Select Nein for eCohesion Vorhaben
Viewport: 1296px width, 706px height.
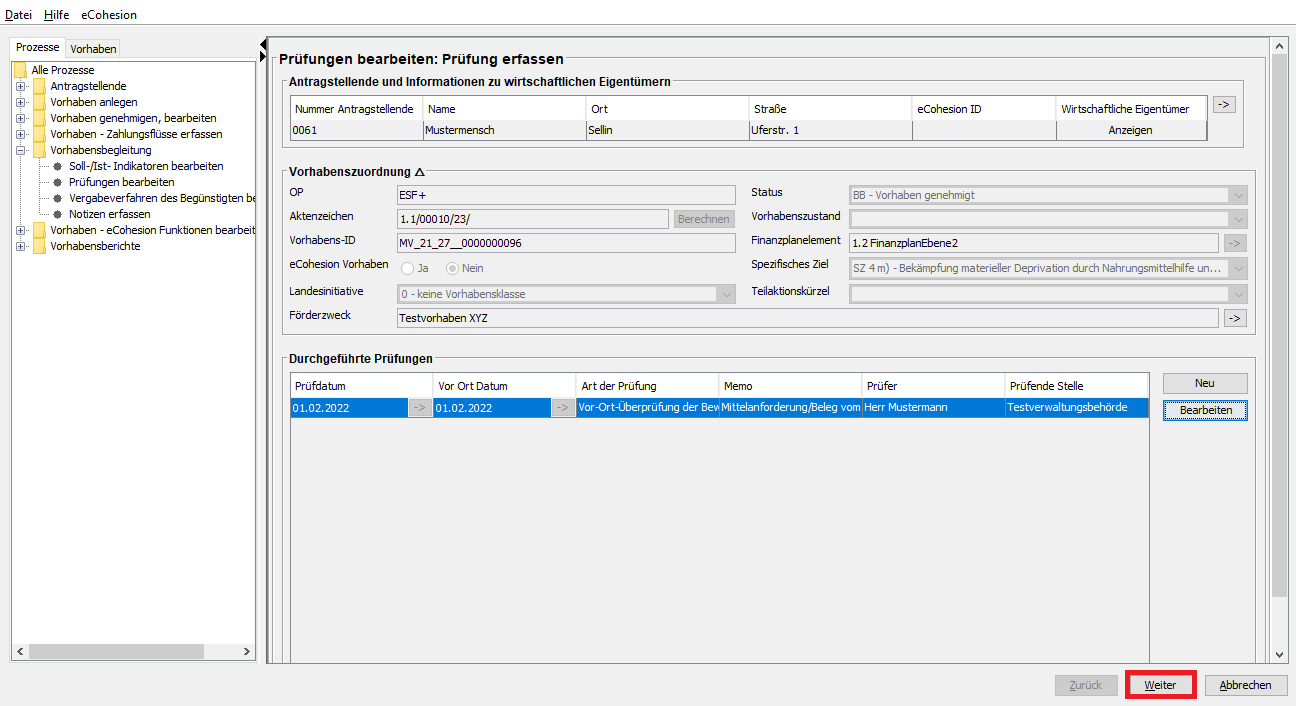pos(452,268)
